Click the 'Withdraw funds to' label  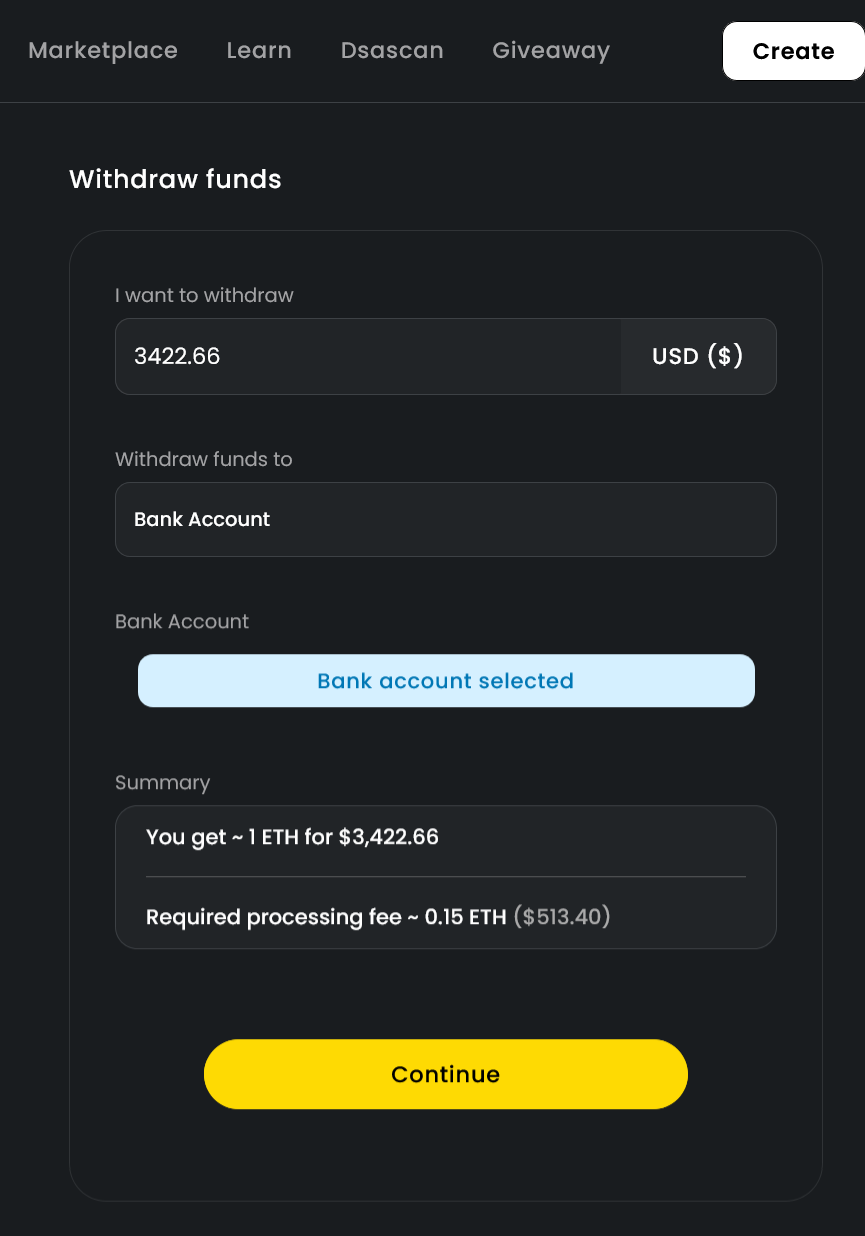[204, 459]
